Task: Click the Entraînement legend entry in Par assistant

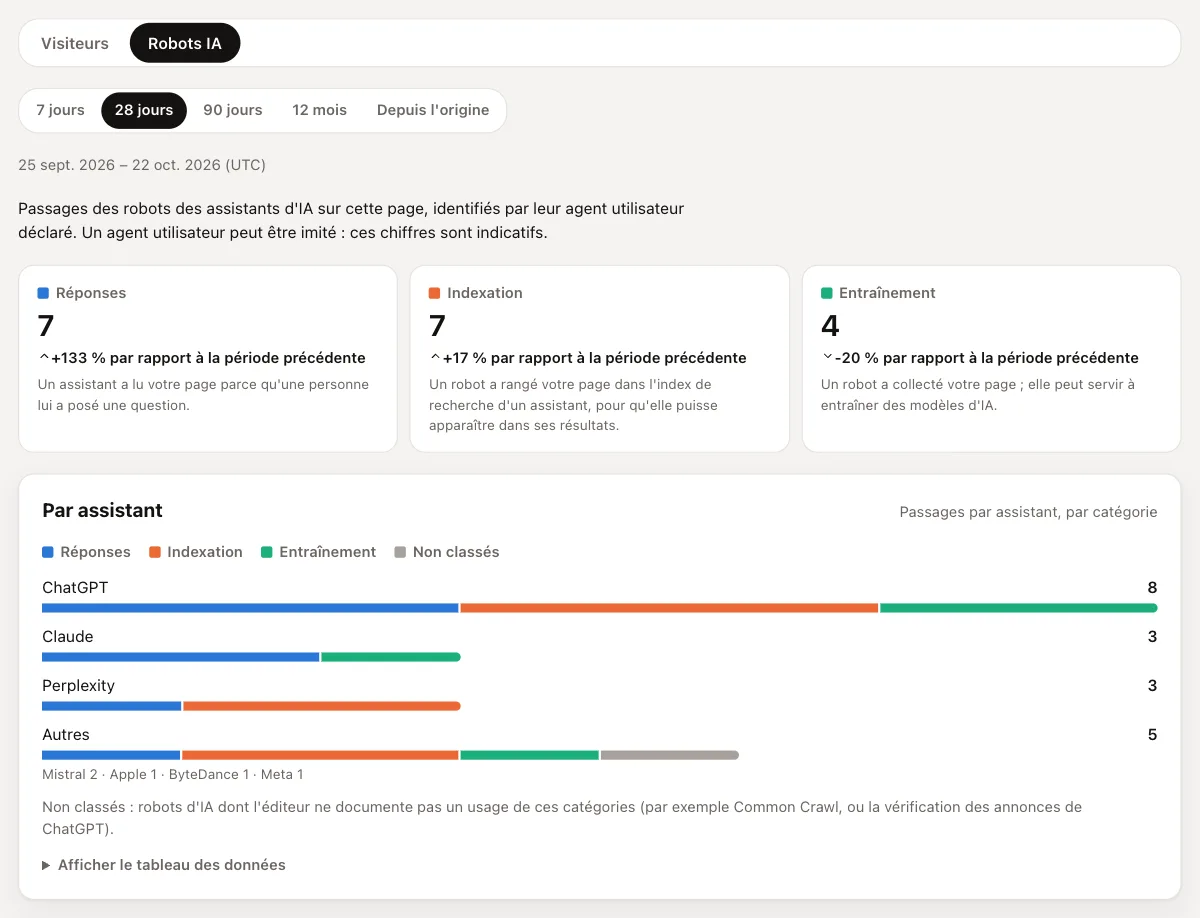Action: (x=319, y=552)
